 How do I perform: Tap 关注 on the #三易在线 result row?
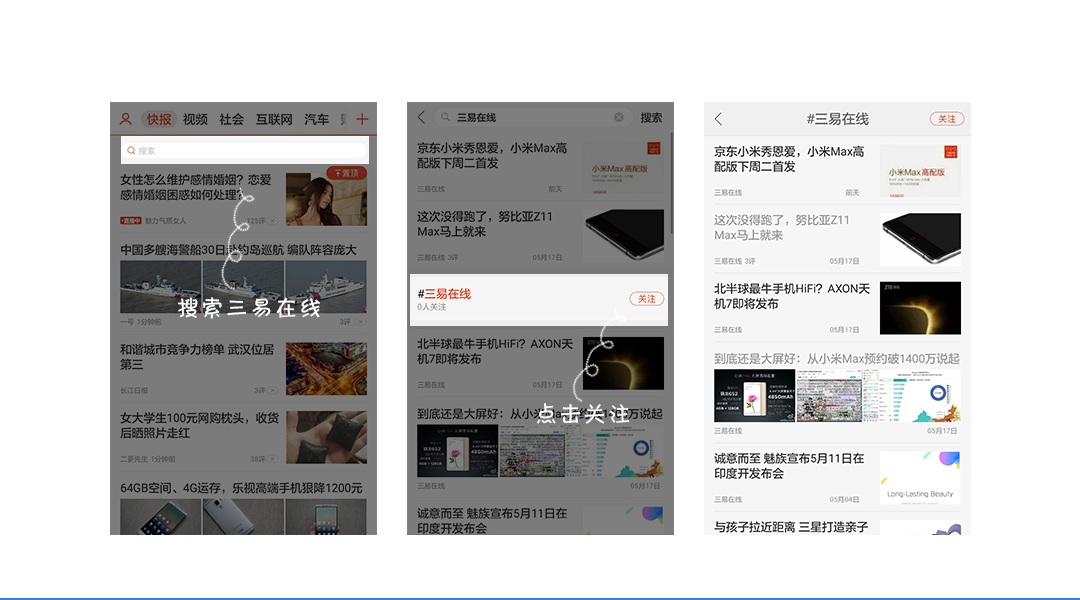[x=646, y=299]
